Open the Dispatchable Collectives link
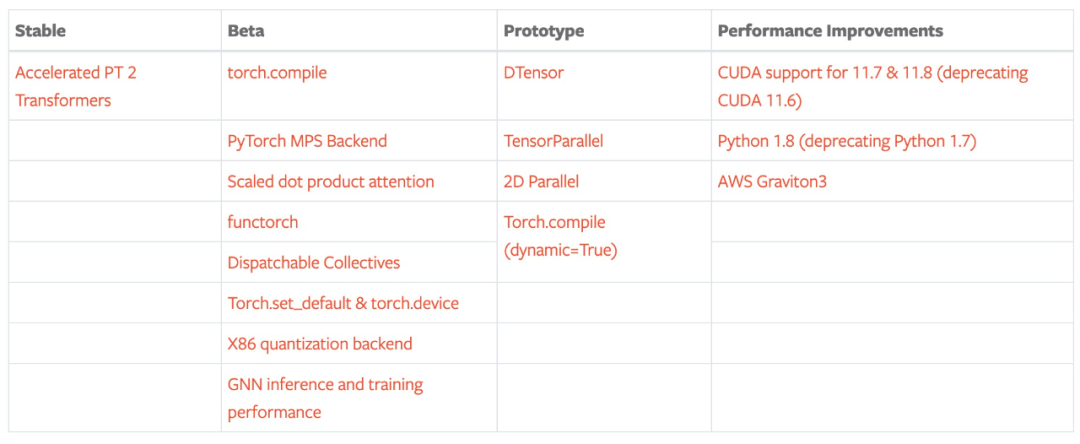 pyautogui.click(x=313, y=263)
